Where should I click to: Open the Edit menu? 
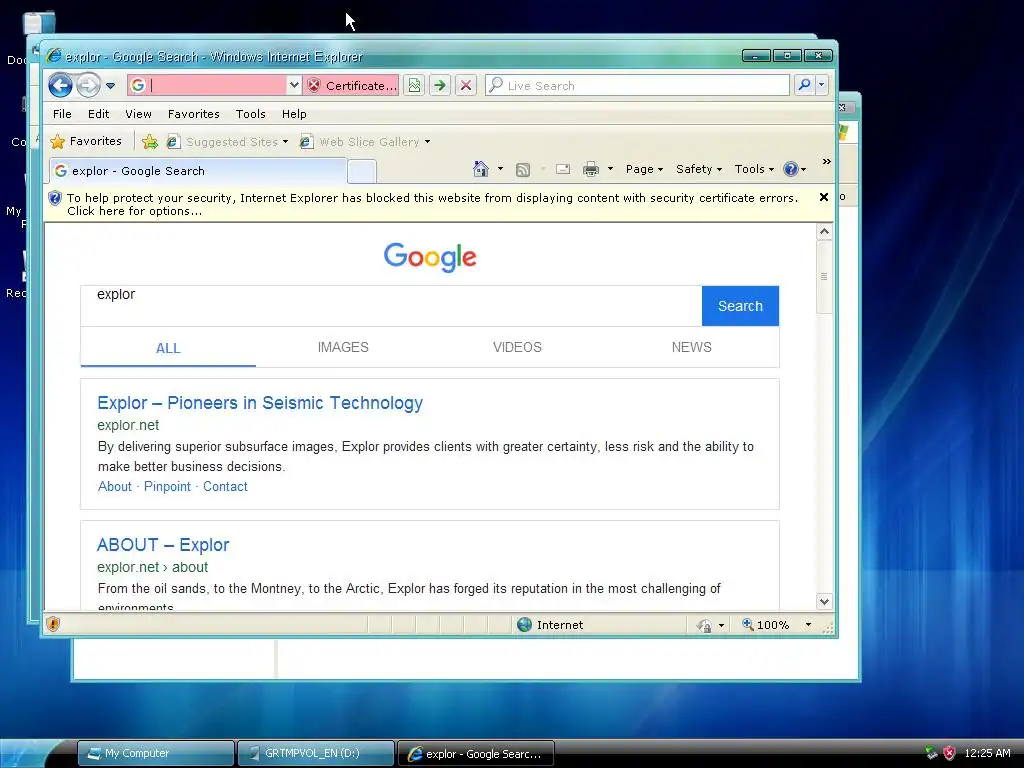point(99,114)
